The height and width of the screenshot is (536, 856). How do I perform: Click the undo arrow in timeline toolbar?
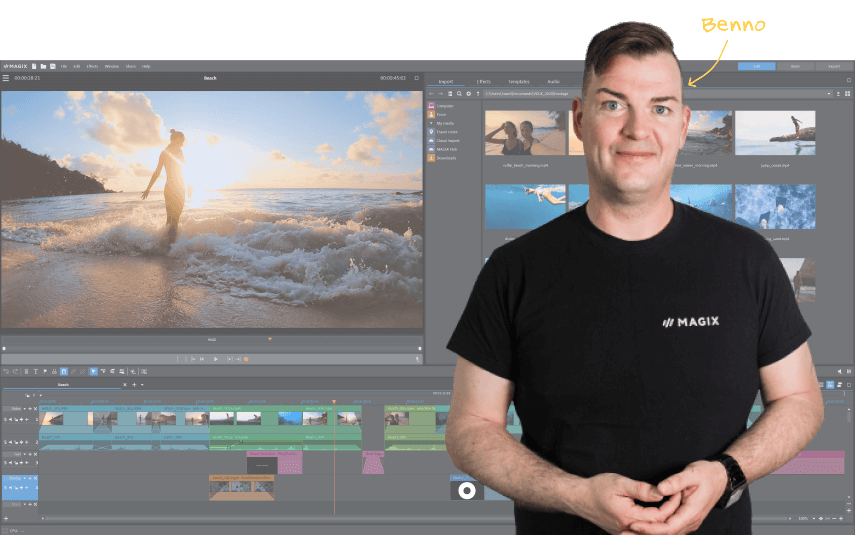(x=7, y=371)
